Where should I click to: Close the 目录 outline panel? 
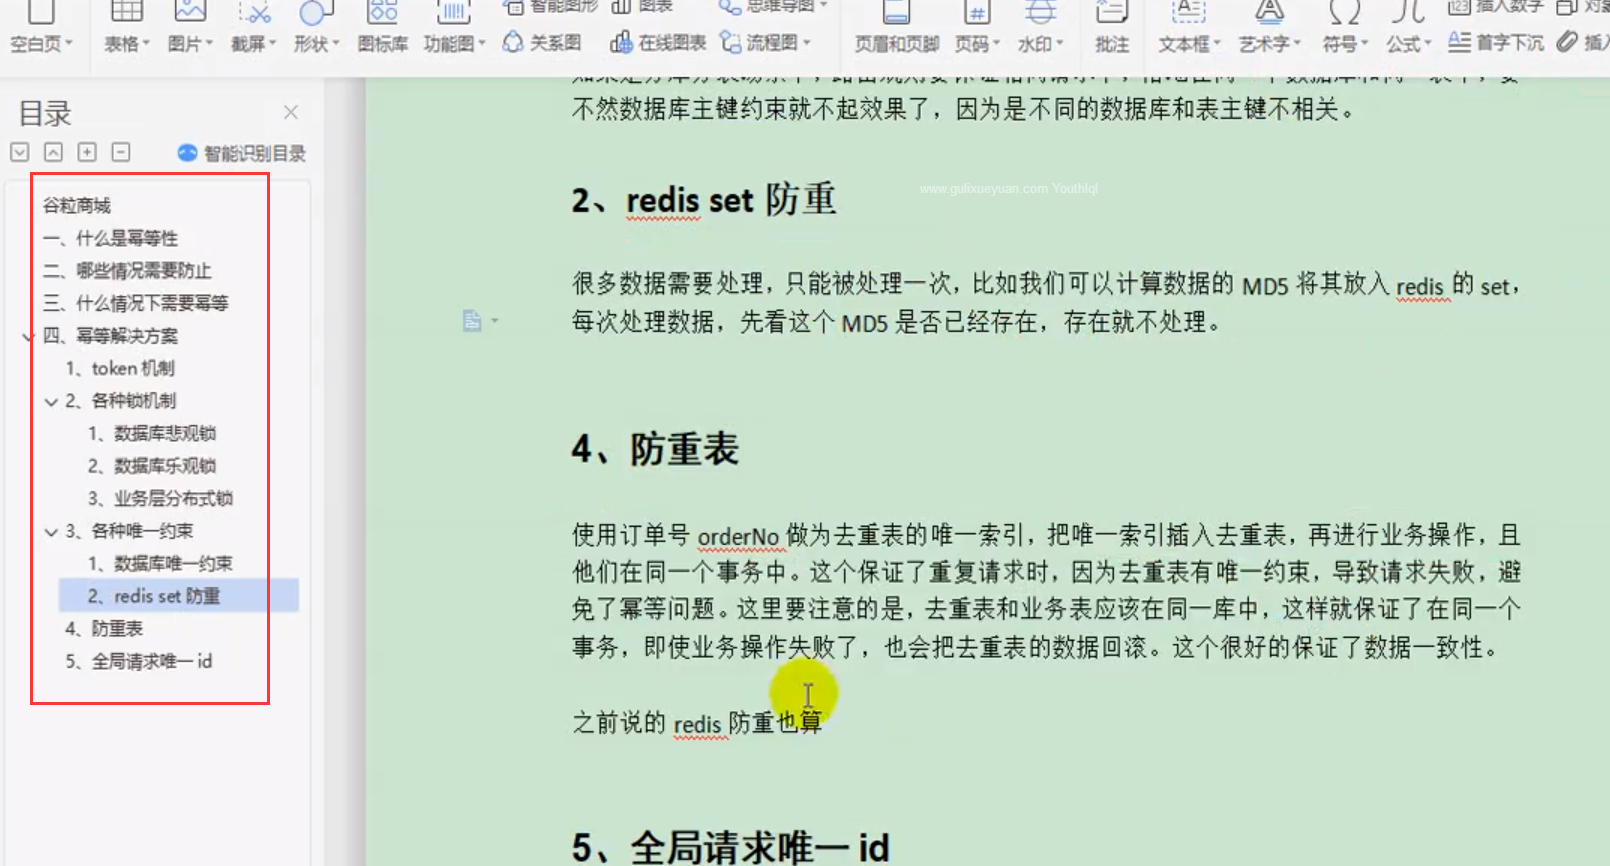point(291,112)
